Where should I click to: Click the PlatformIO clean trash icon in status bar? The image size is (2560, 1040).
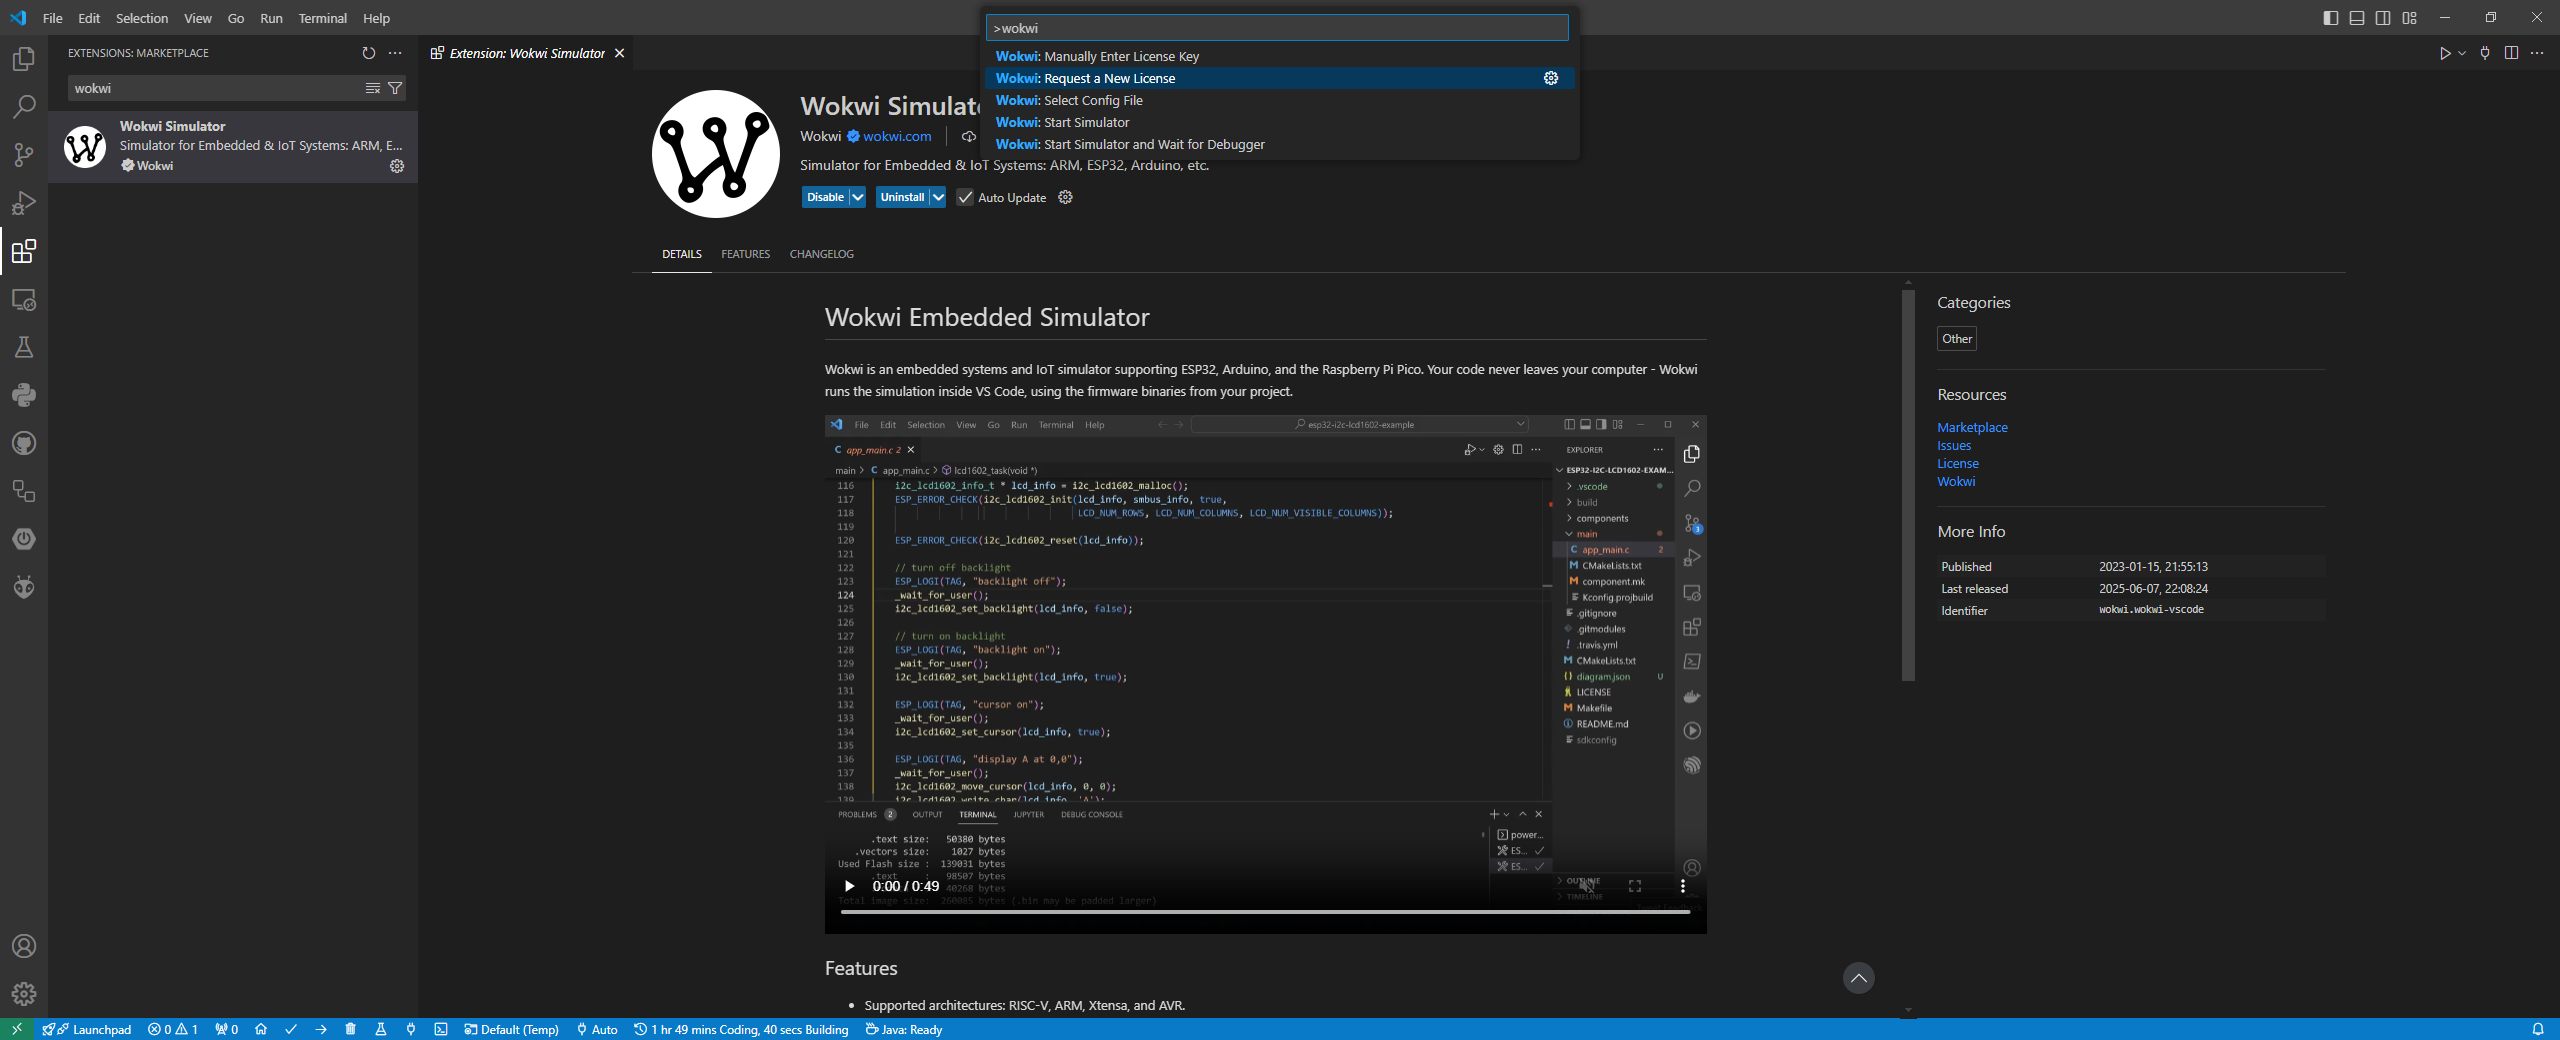pos(351,1029)
